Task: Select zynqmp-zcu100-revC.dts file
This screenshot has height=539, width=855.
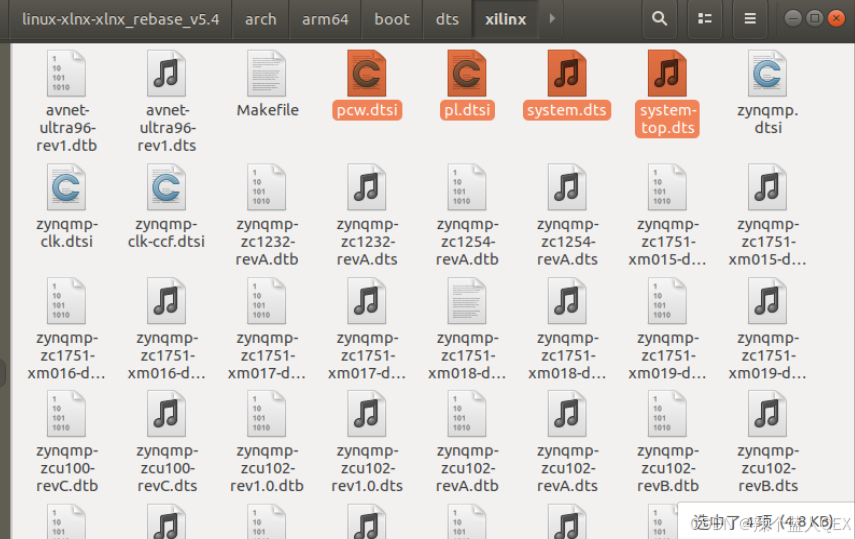Action: click(167, 442)
